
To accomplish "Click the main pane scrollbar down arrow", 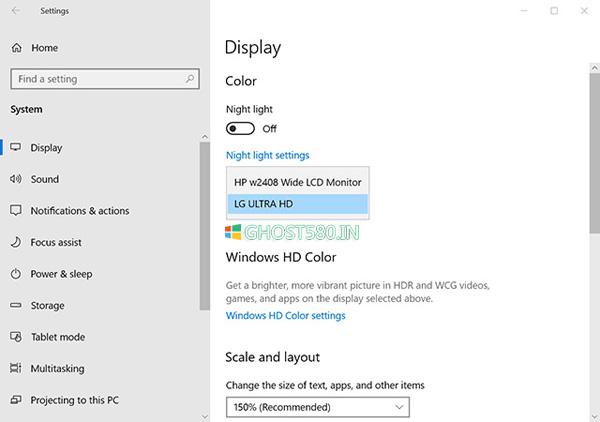I will (x=594, y=416).
